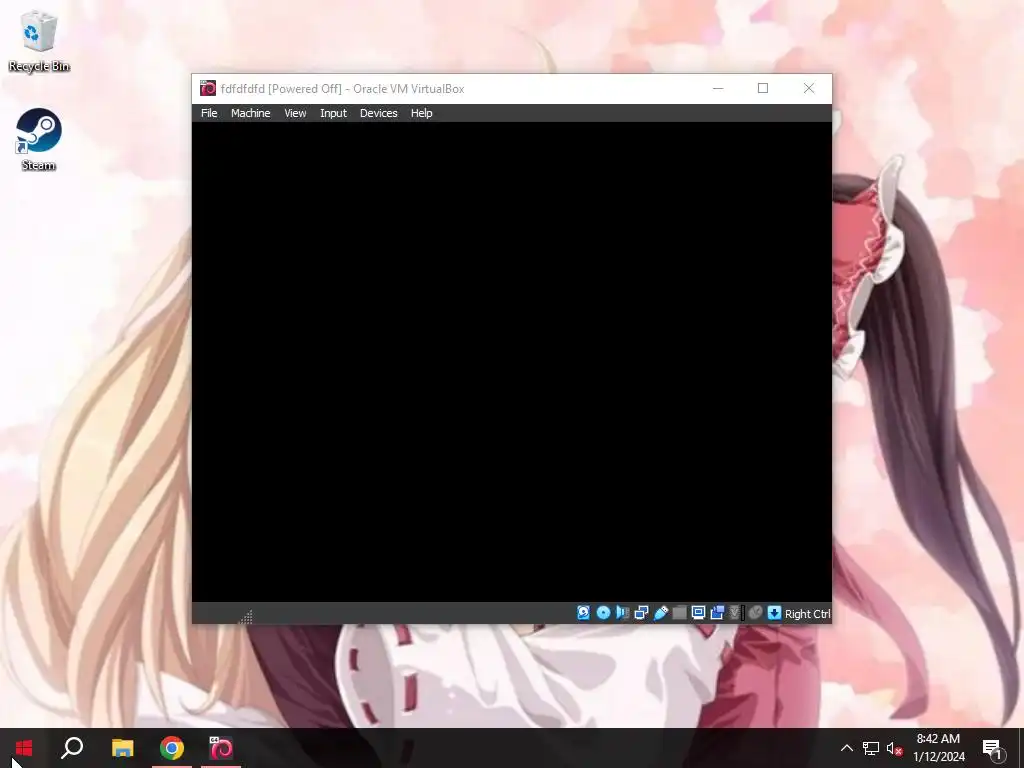Click the USB devices status icon
The image size is (1024, 768).
click(660, 613)
